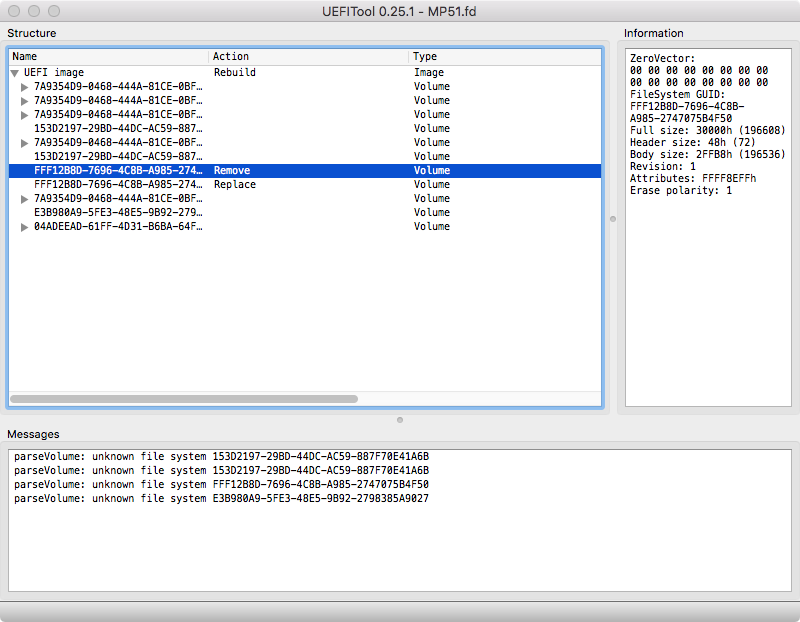Sort by the Name column header
Screen dimensions: 800x622
(108, 57)
